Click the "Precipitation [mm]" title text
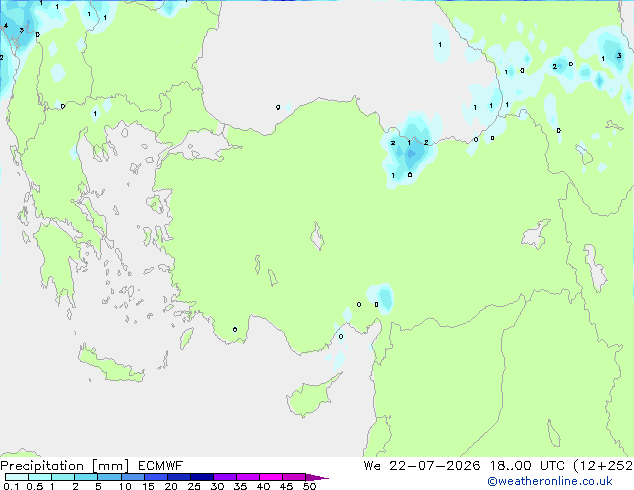Screen dimensions: 634x490 click(64, 466)
